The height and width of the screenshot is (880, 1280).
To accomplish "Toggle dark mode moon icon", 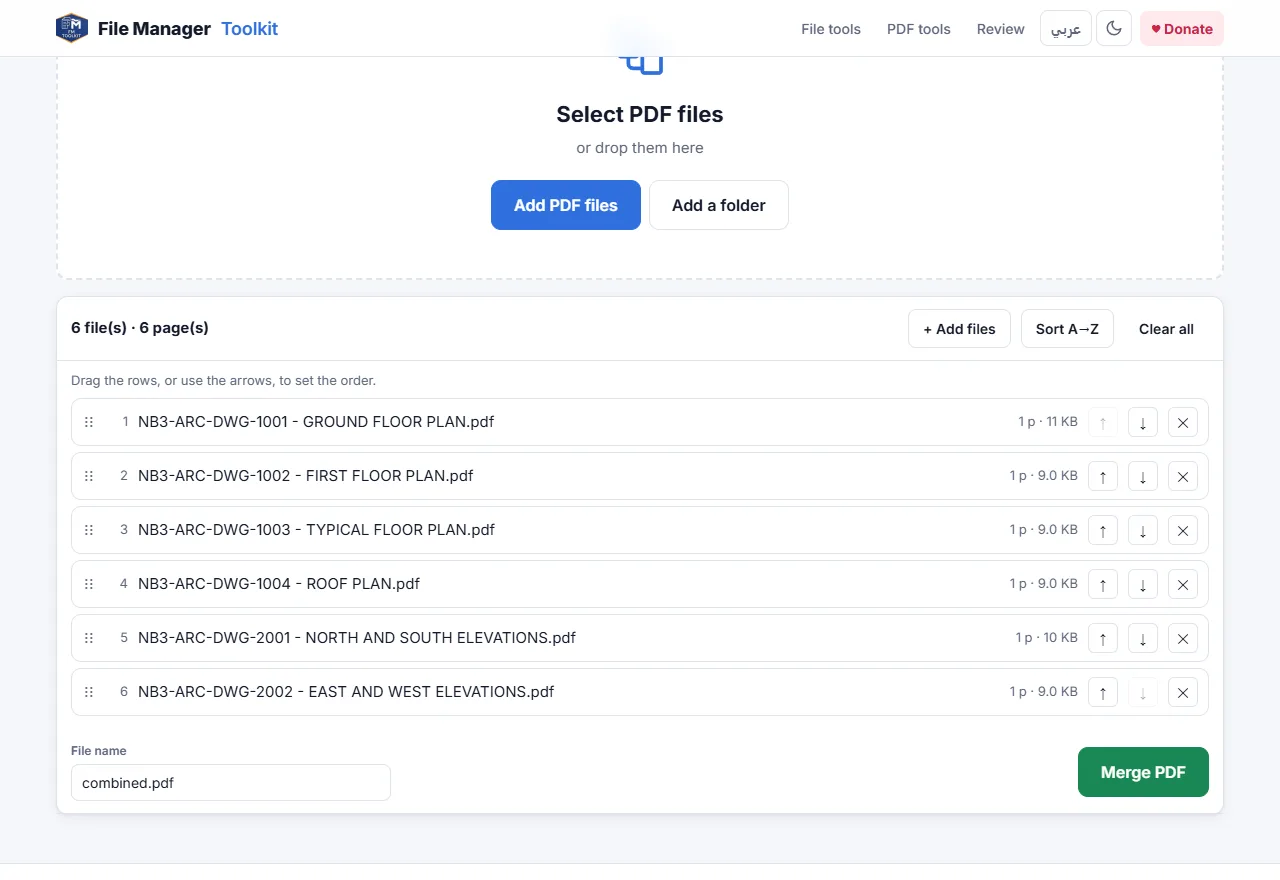I will 1114,29.
